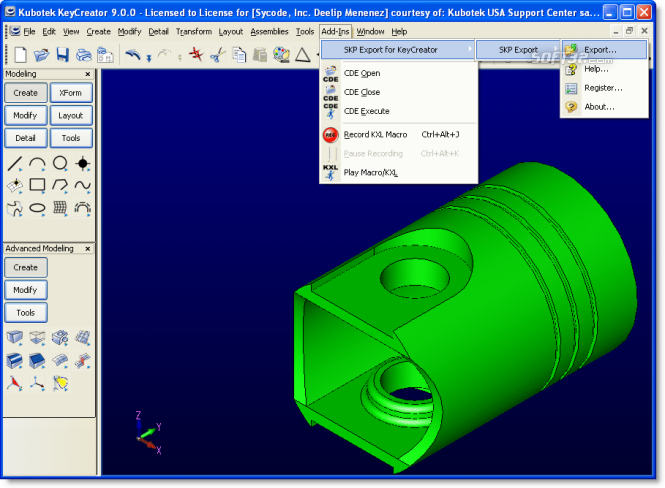Click Create in Advanced Modeling palette
Image resolution: width=665 pixels, height=488 pixels.
(x=25, y=268)
